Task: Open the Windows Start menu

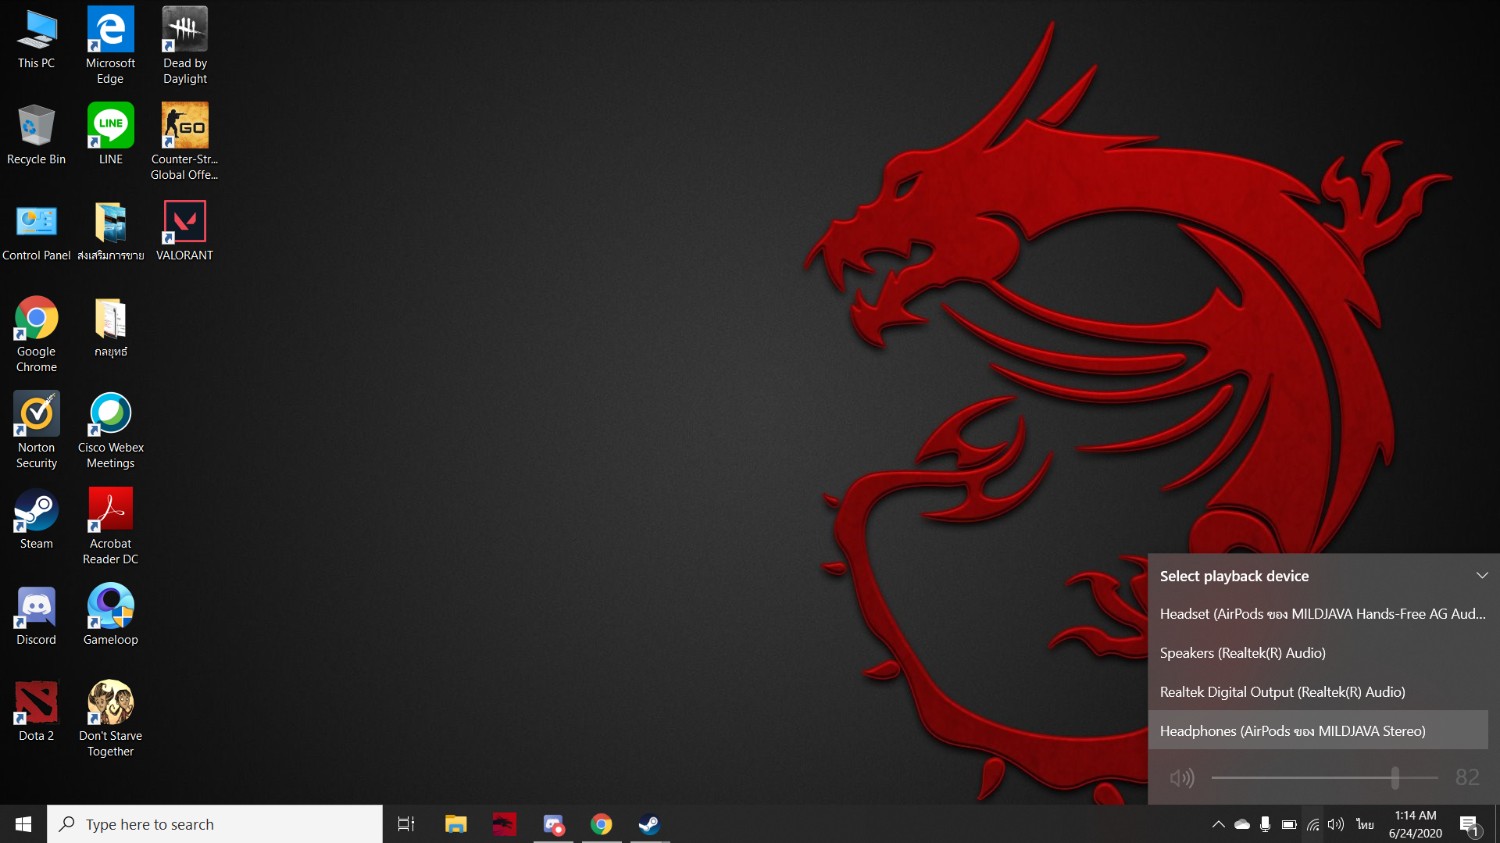Action: 23,824
